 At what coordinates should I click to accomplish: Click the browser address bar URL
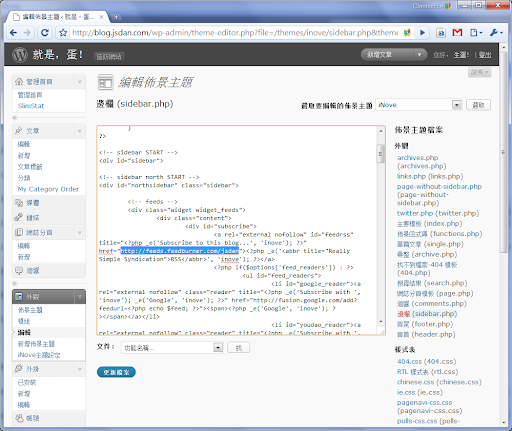point(235,33)
